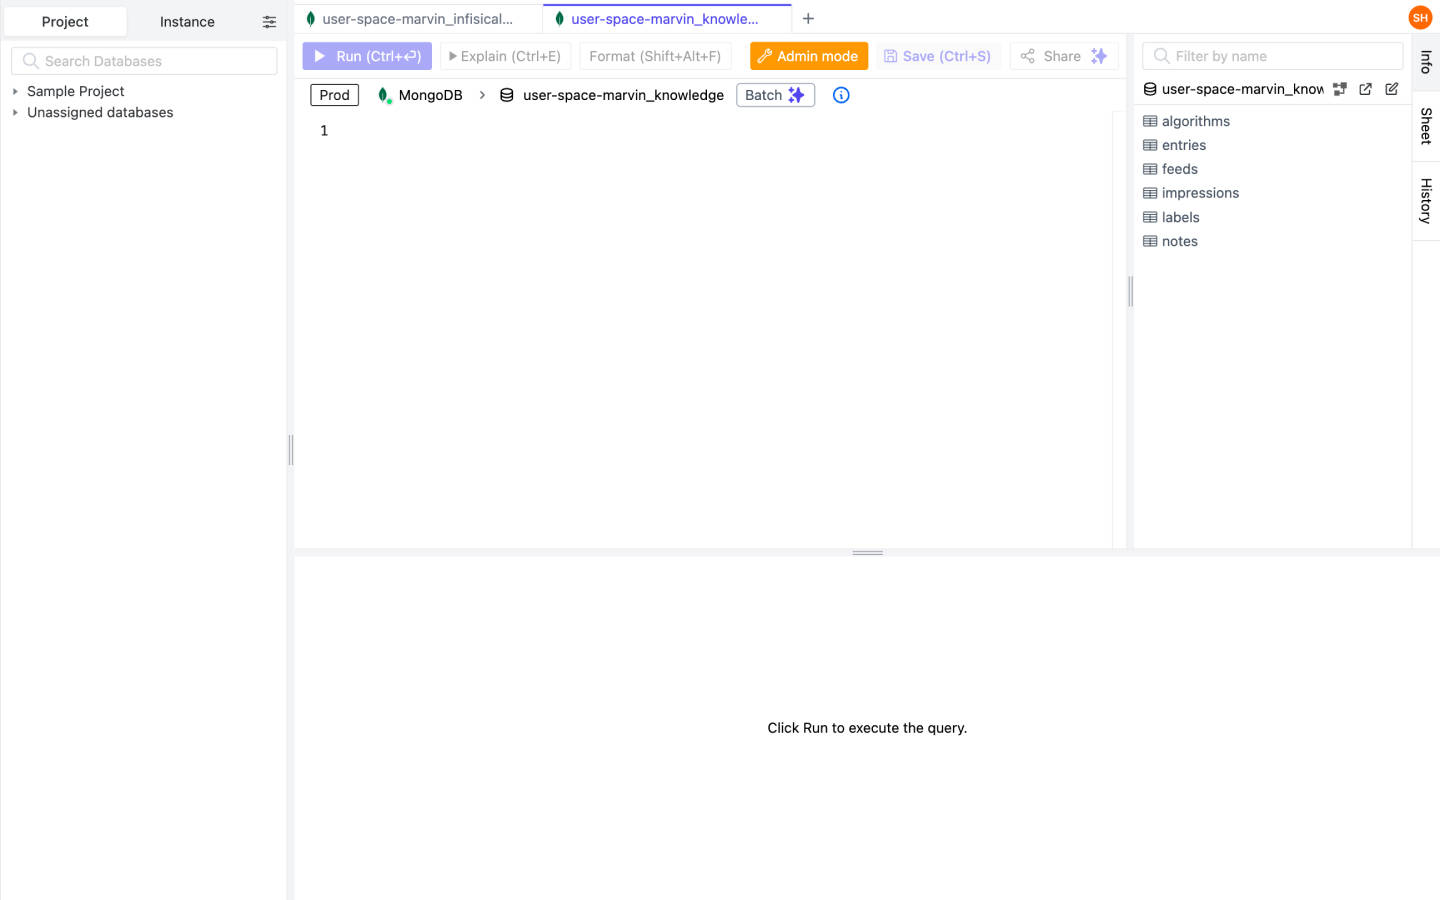
Task: Click the plus icon to open a new tab
Action: click(808, 18)
